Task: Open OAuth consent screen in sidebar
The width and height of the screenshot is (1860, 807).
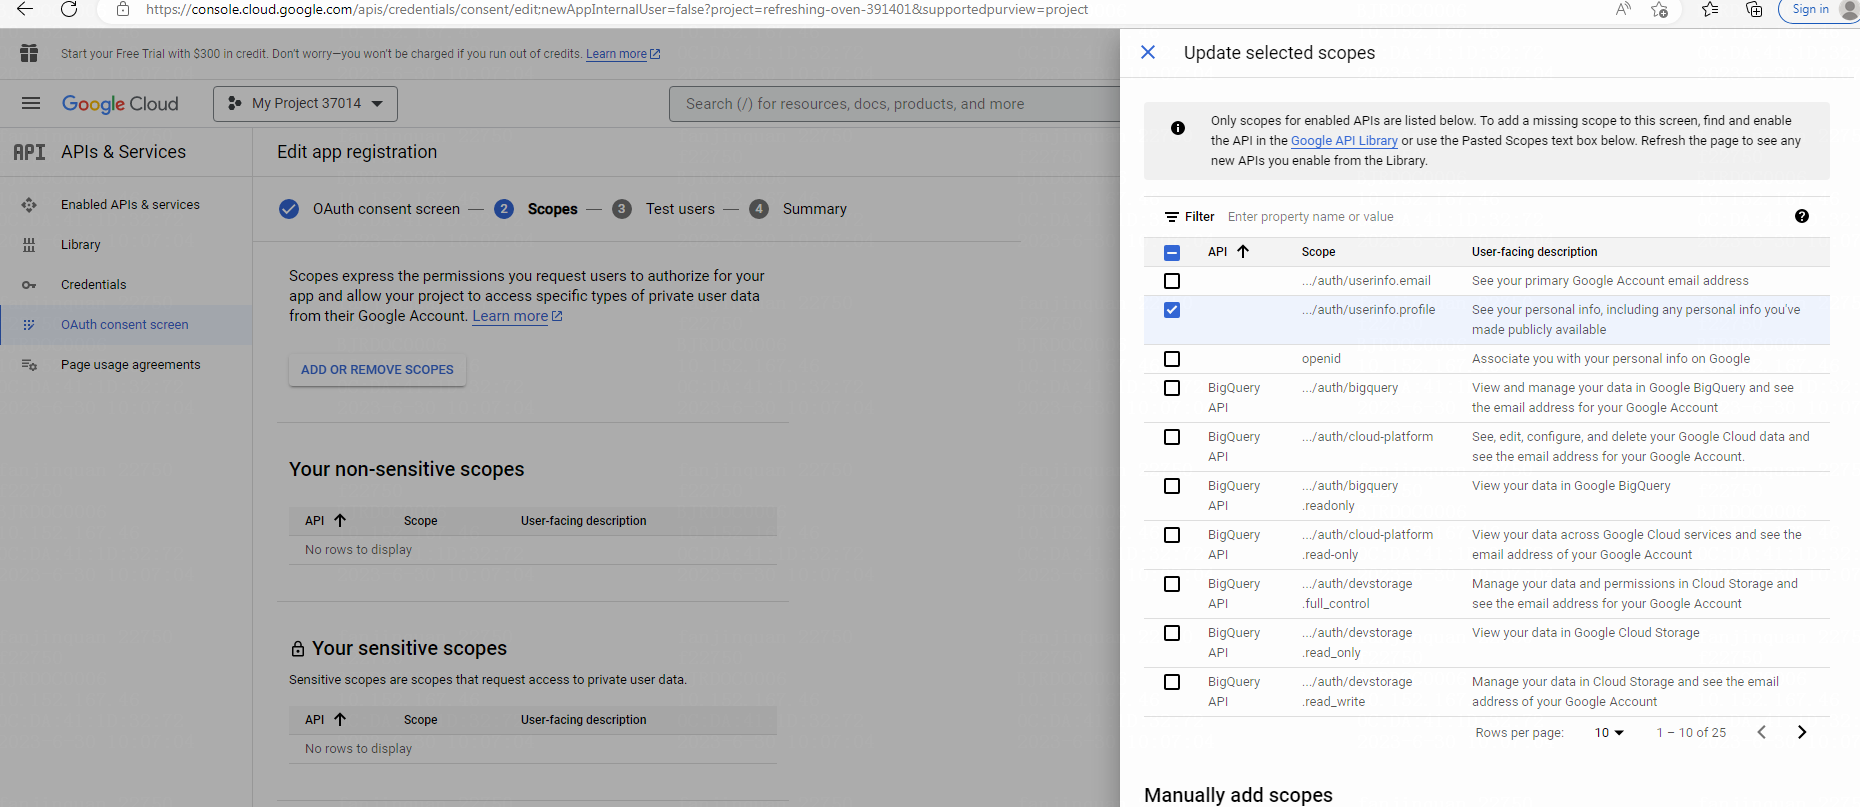Action: coord(125,325)
